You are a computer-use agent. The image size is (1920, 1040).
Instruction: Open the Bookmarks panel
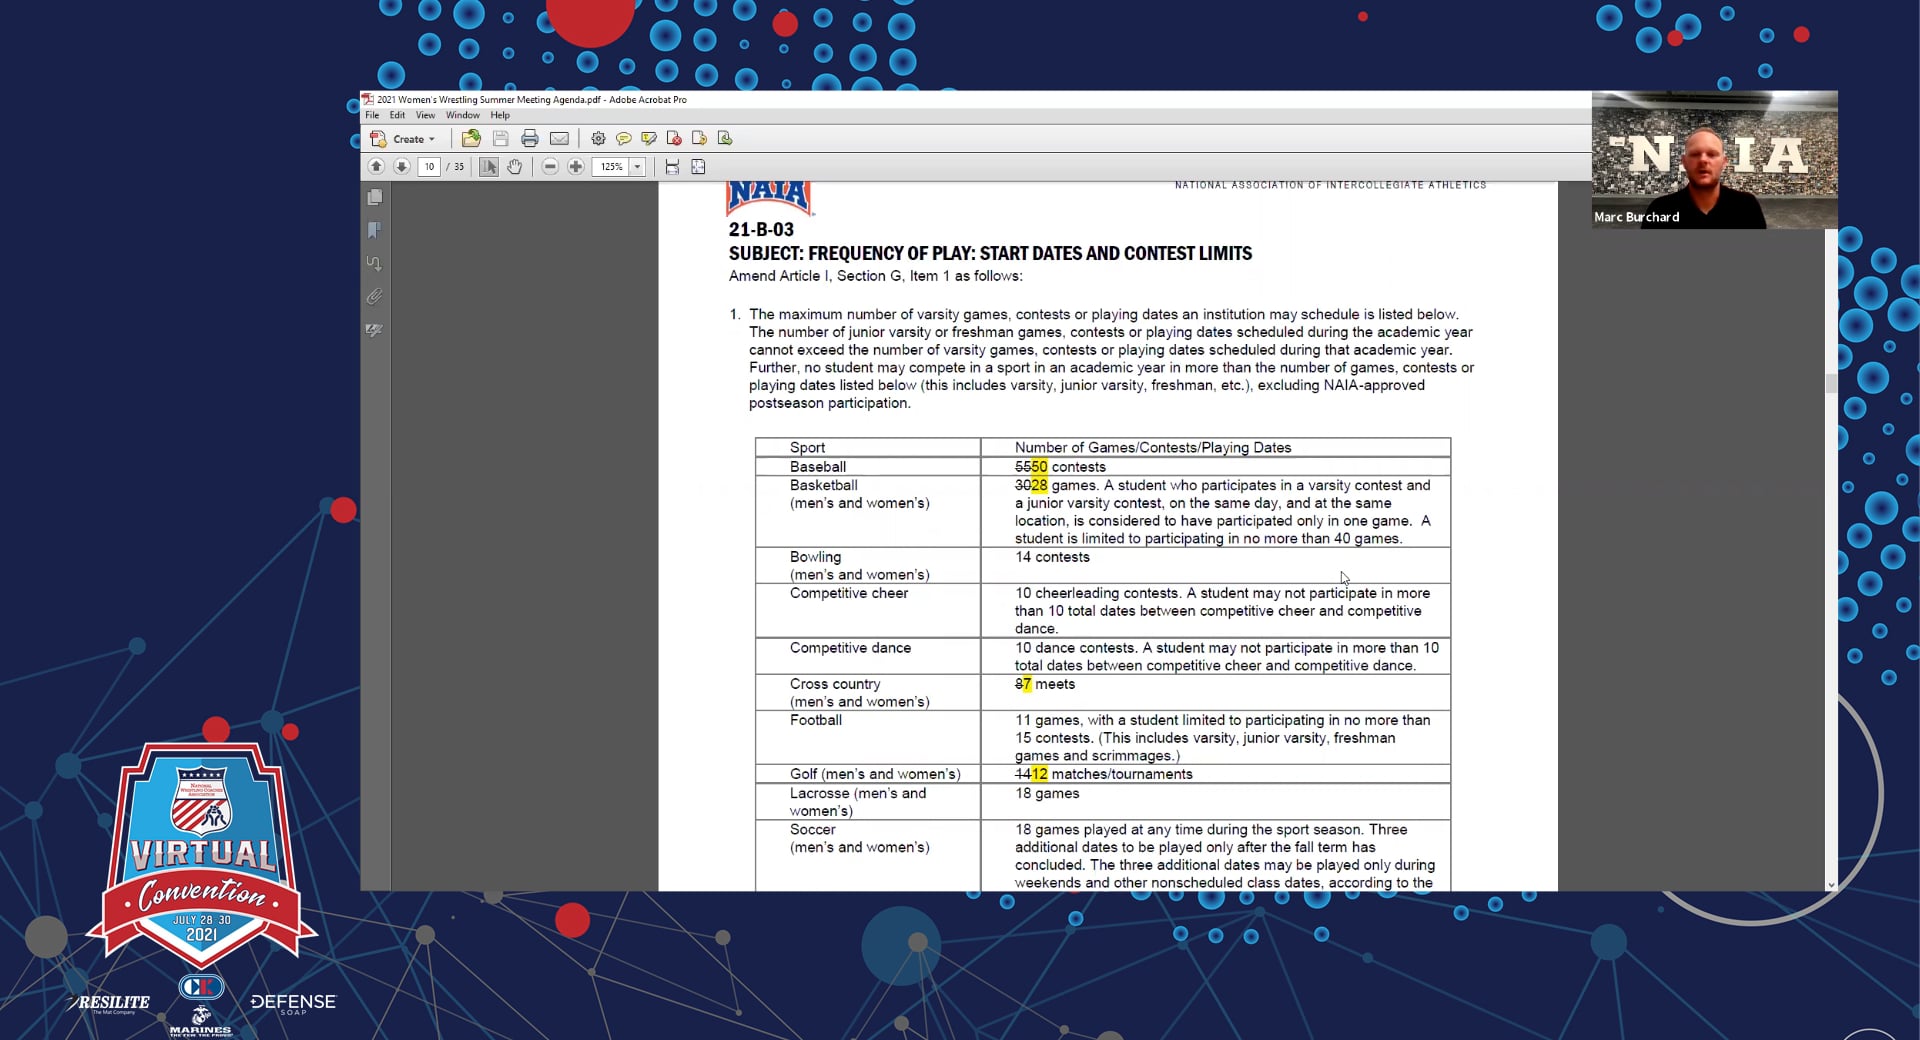coord(375,231)
